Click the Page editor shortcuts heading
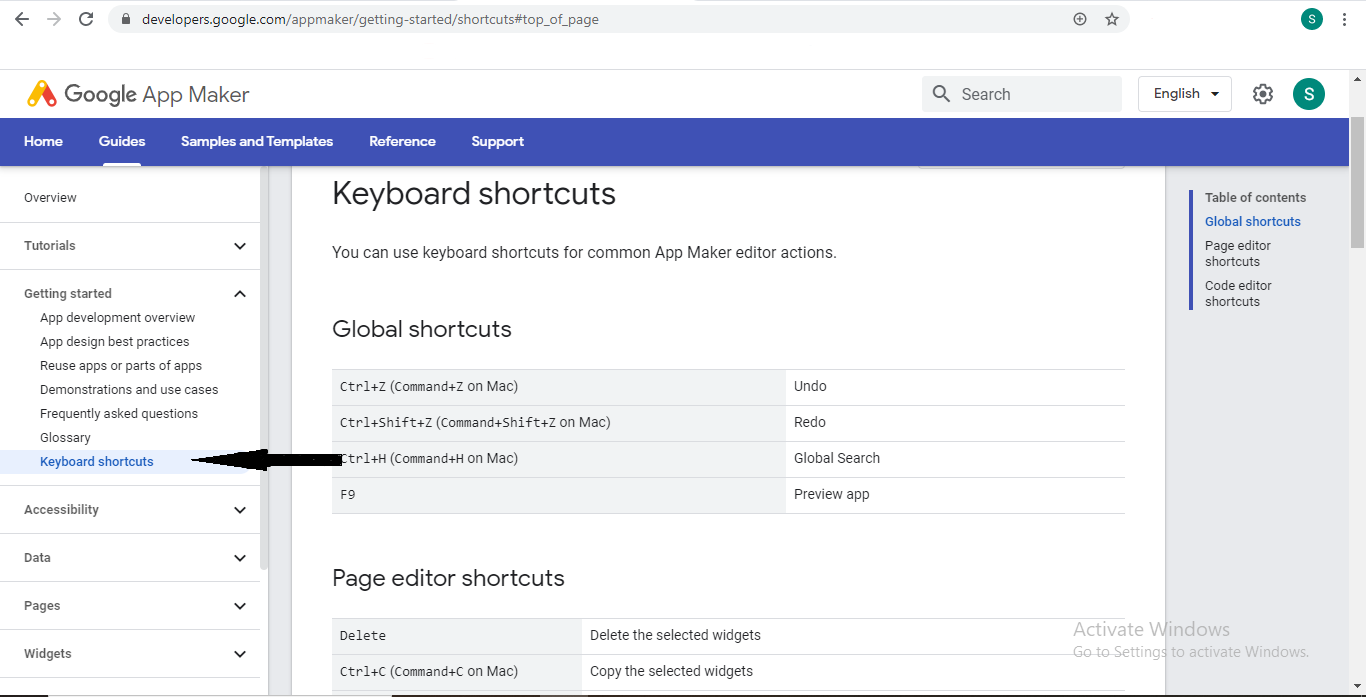1366x697 pixels. click(x=448, y=578)
